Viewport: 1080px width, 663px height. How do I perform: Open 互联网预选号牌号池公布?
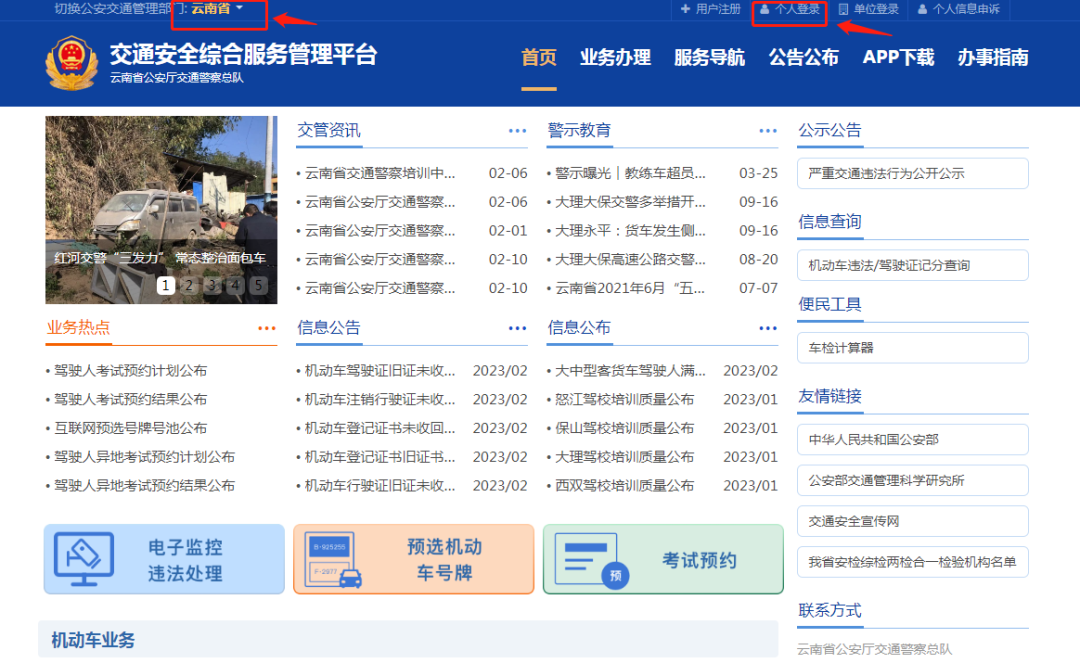click(x=131, y=428)
